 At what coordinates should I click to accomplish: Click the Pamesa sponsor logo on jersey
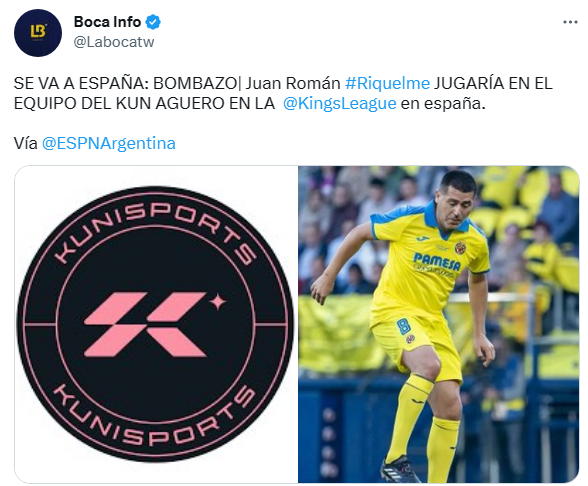436,262
